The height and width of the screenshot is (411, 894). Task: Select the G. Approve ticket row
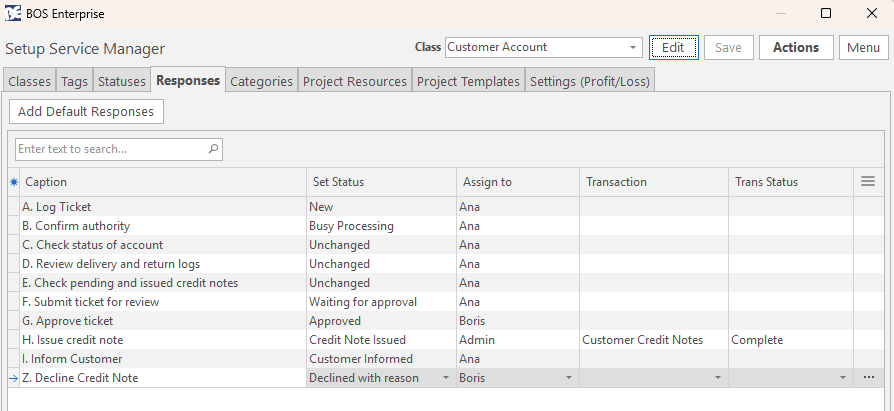point(446,321)
